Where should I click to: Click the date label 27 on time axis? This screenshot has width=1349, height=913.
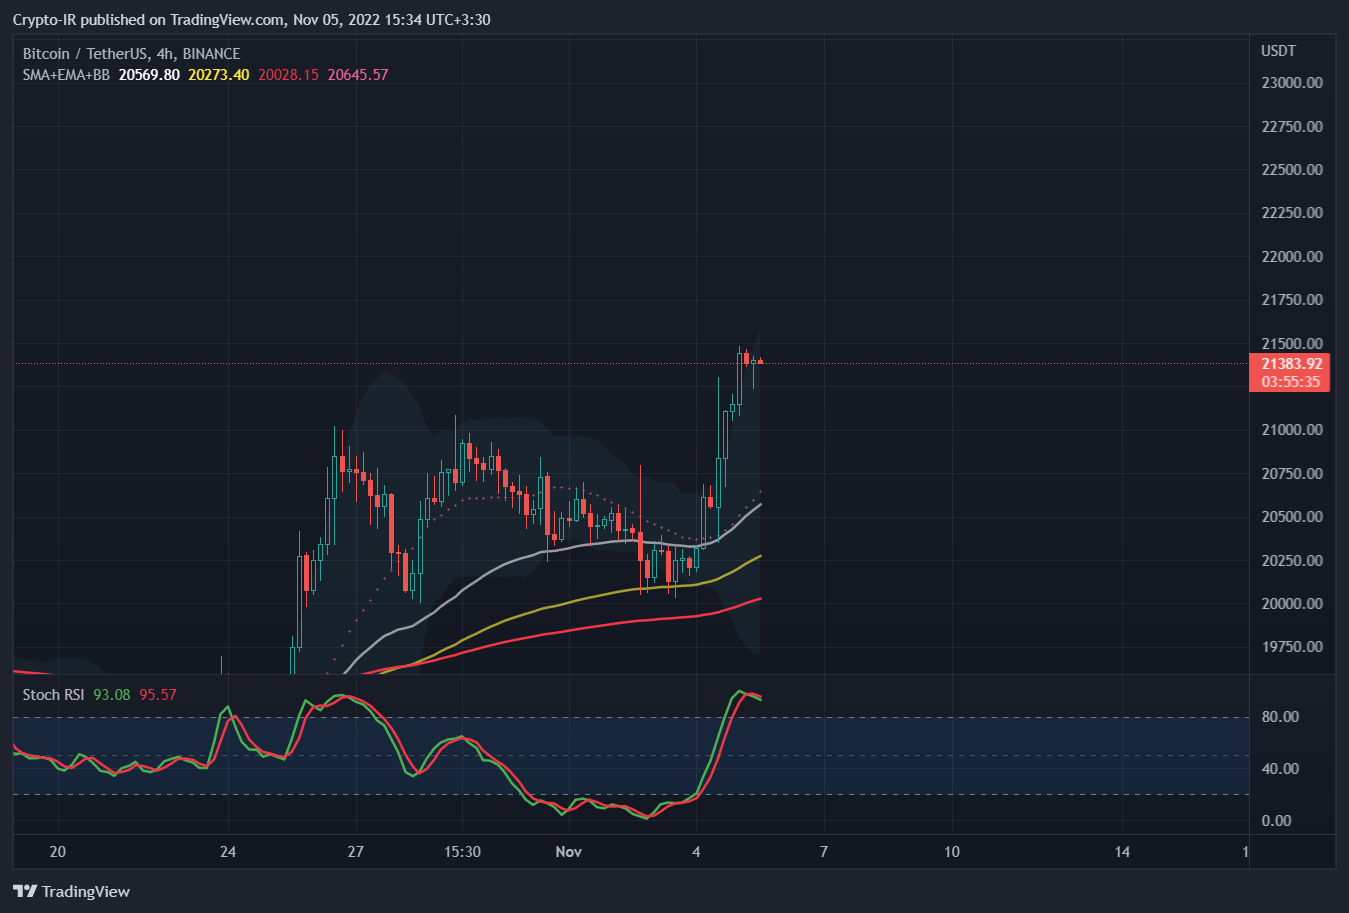pos(356,852)
